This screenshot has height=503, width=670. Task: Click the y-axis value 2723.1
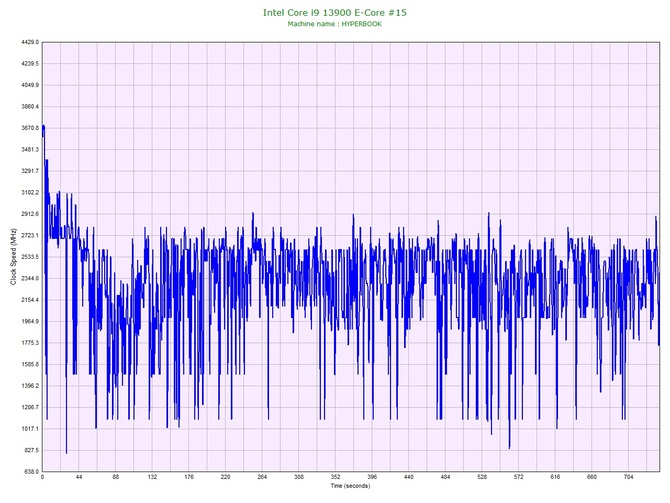(30, 235)
